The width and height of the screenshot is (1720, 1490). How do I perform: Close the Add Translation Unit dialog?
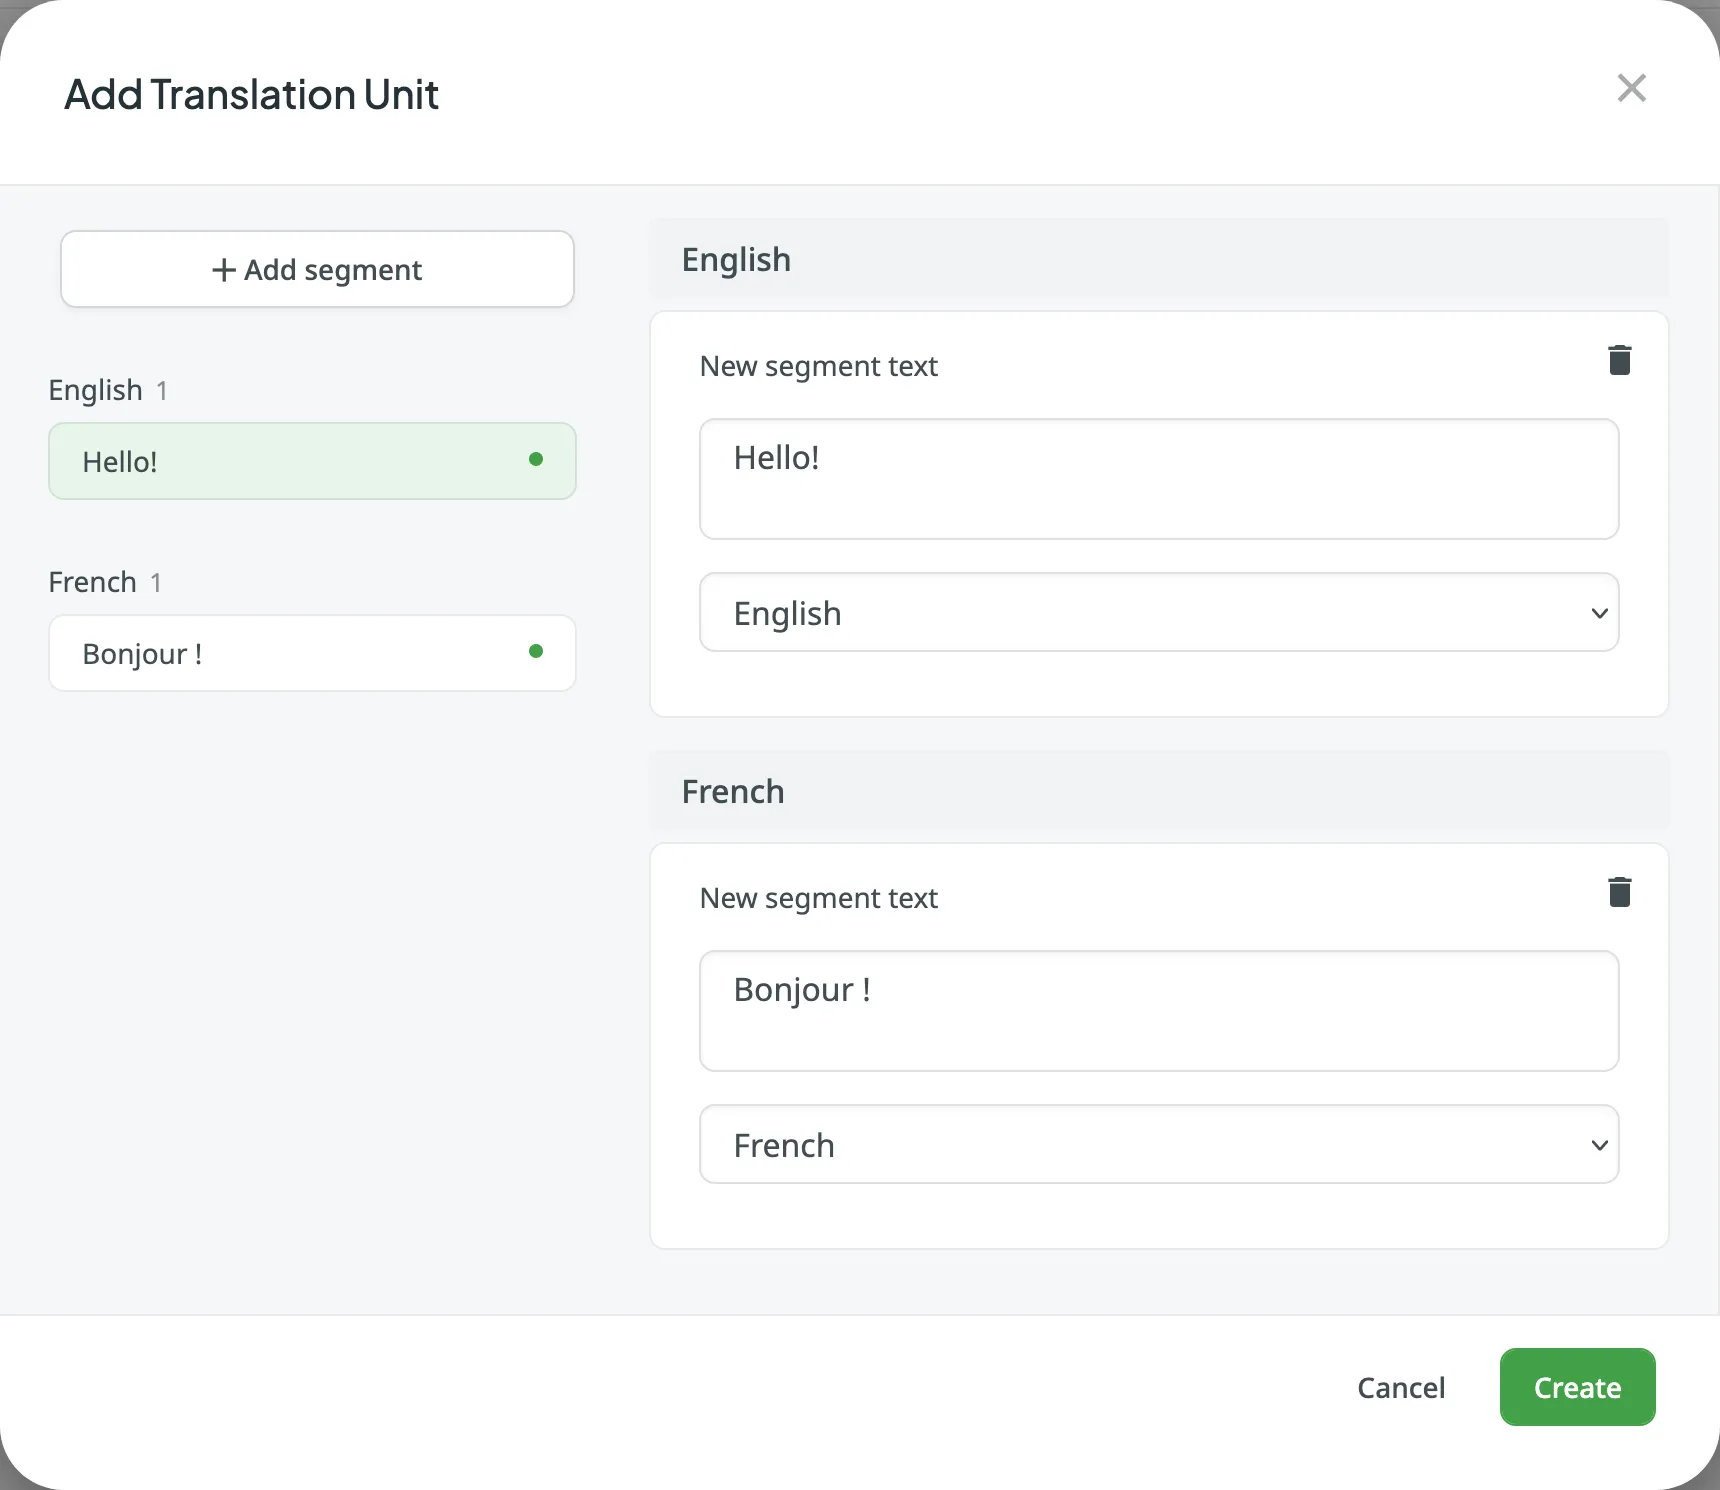(1631, 88)
